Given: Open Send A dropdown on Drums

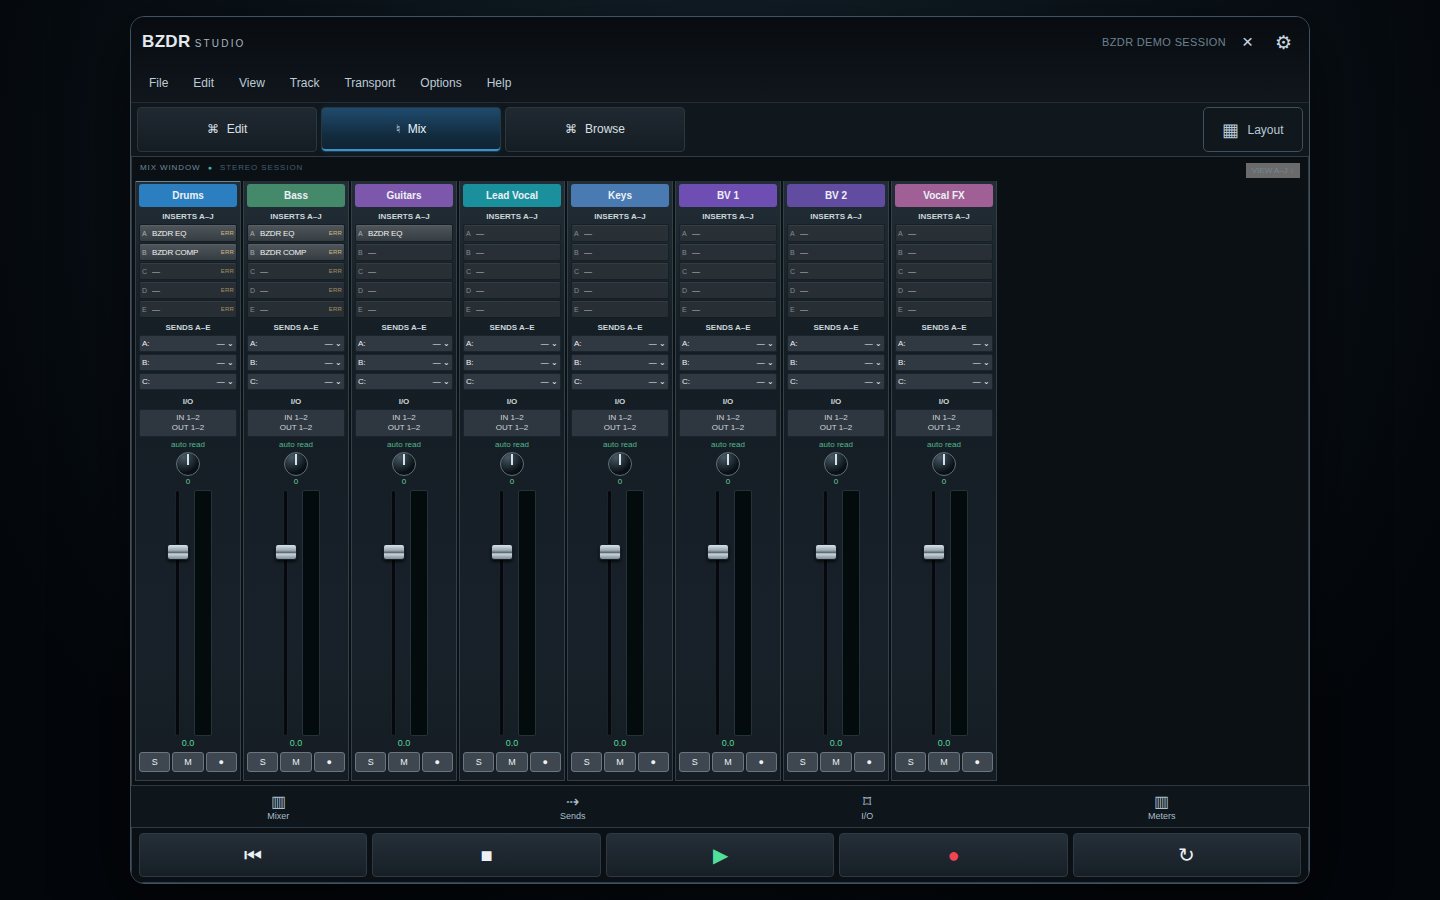Looking at the screenshot, I should [188, 344].
